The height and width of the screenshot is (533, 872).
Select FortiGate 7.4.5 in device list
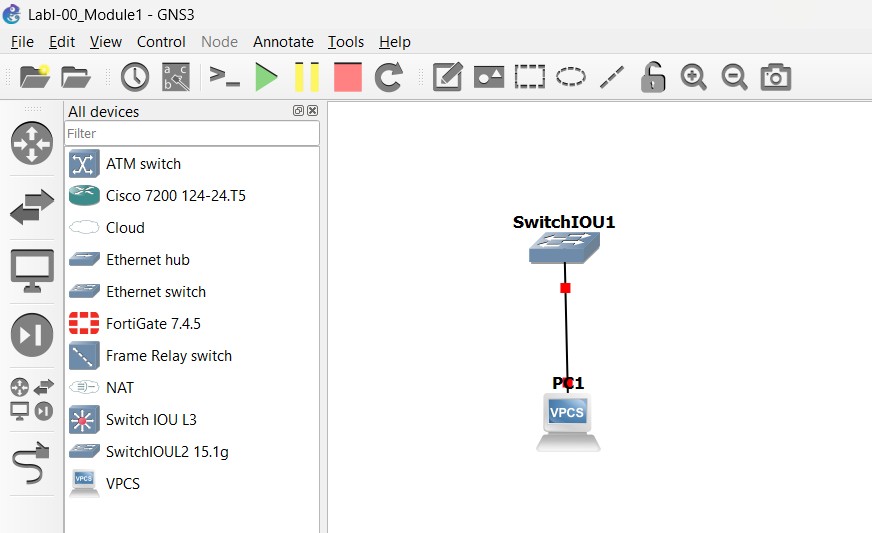(x=153, y=324)
